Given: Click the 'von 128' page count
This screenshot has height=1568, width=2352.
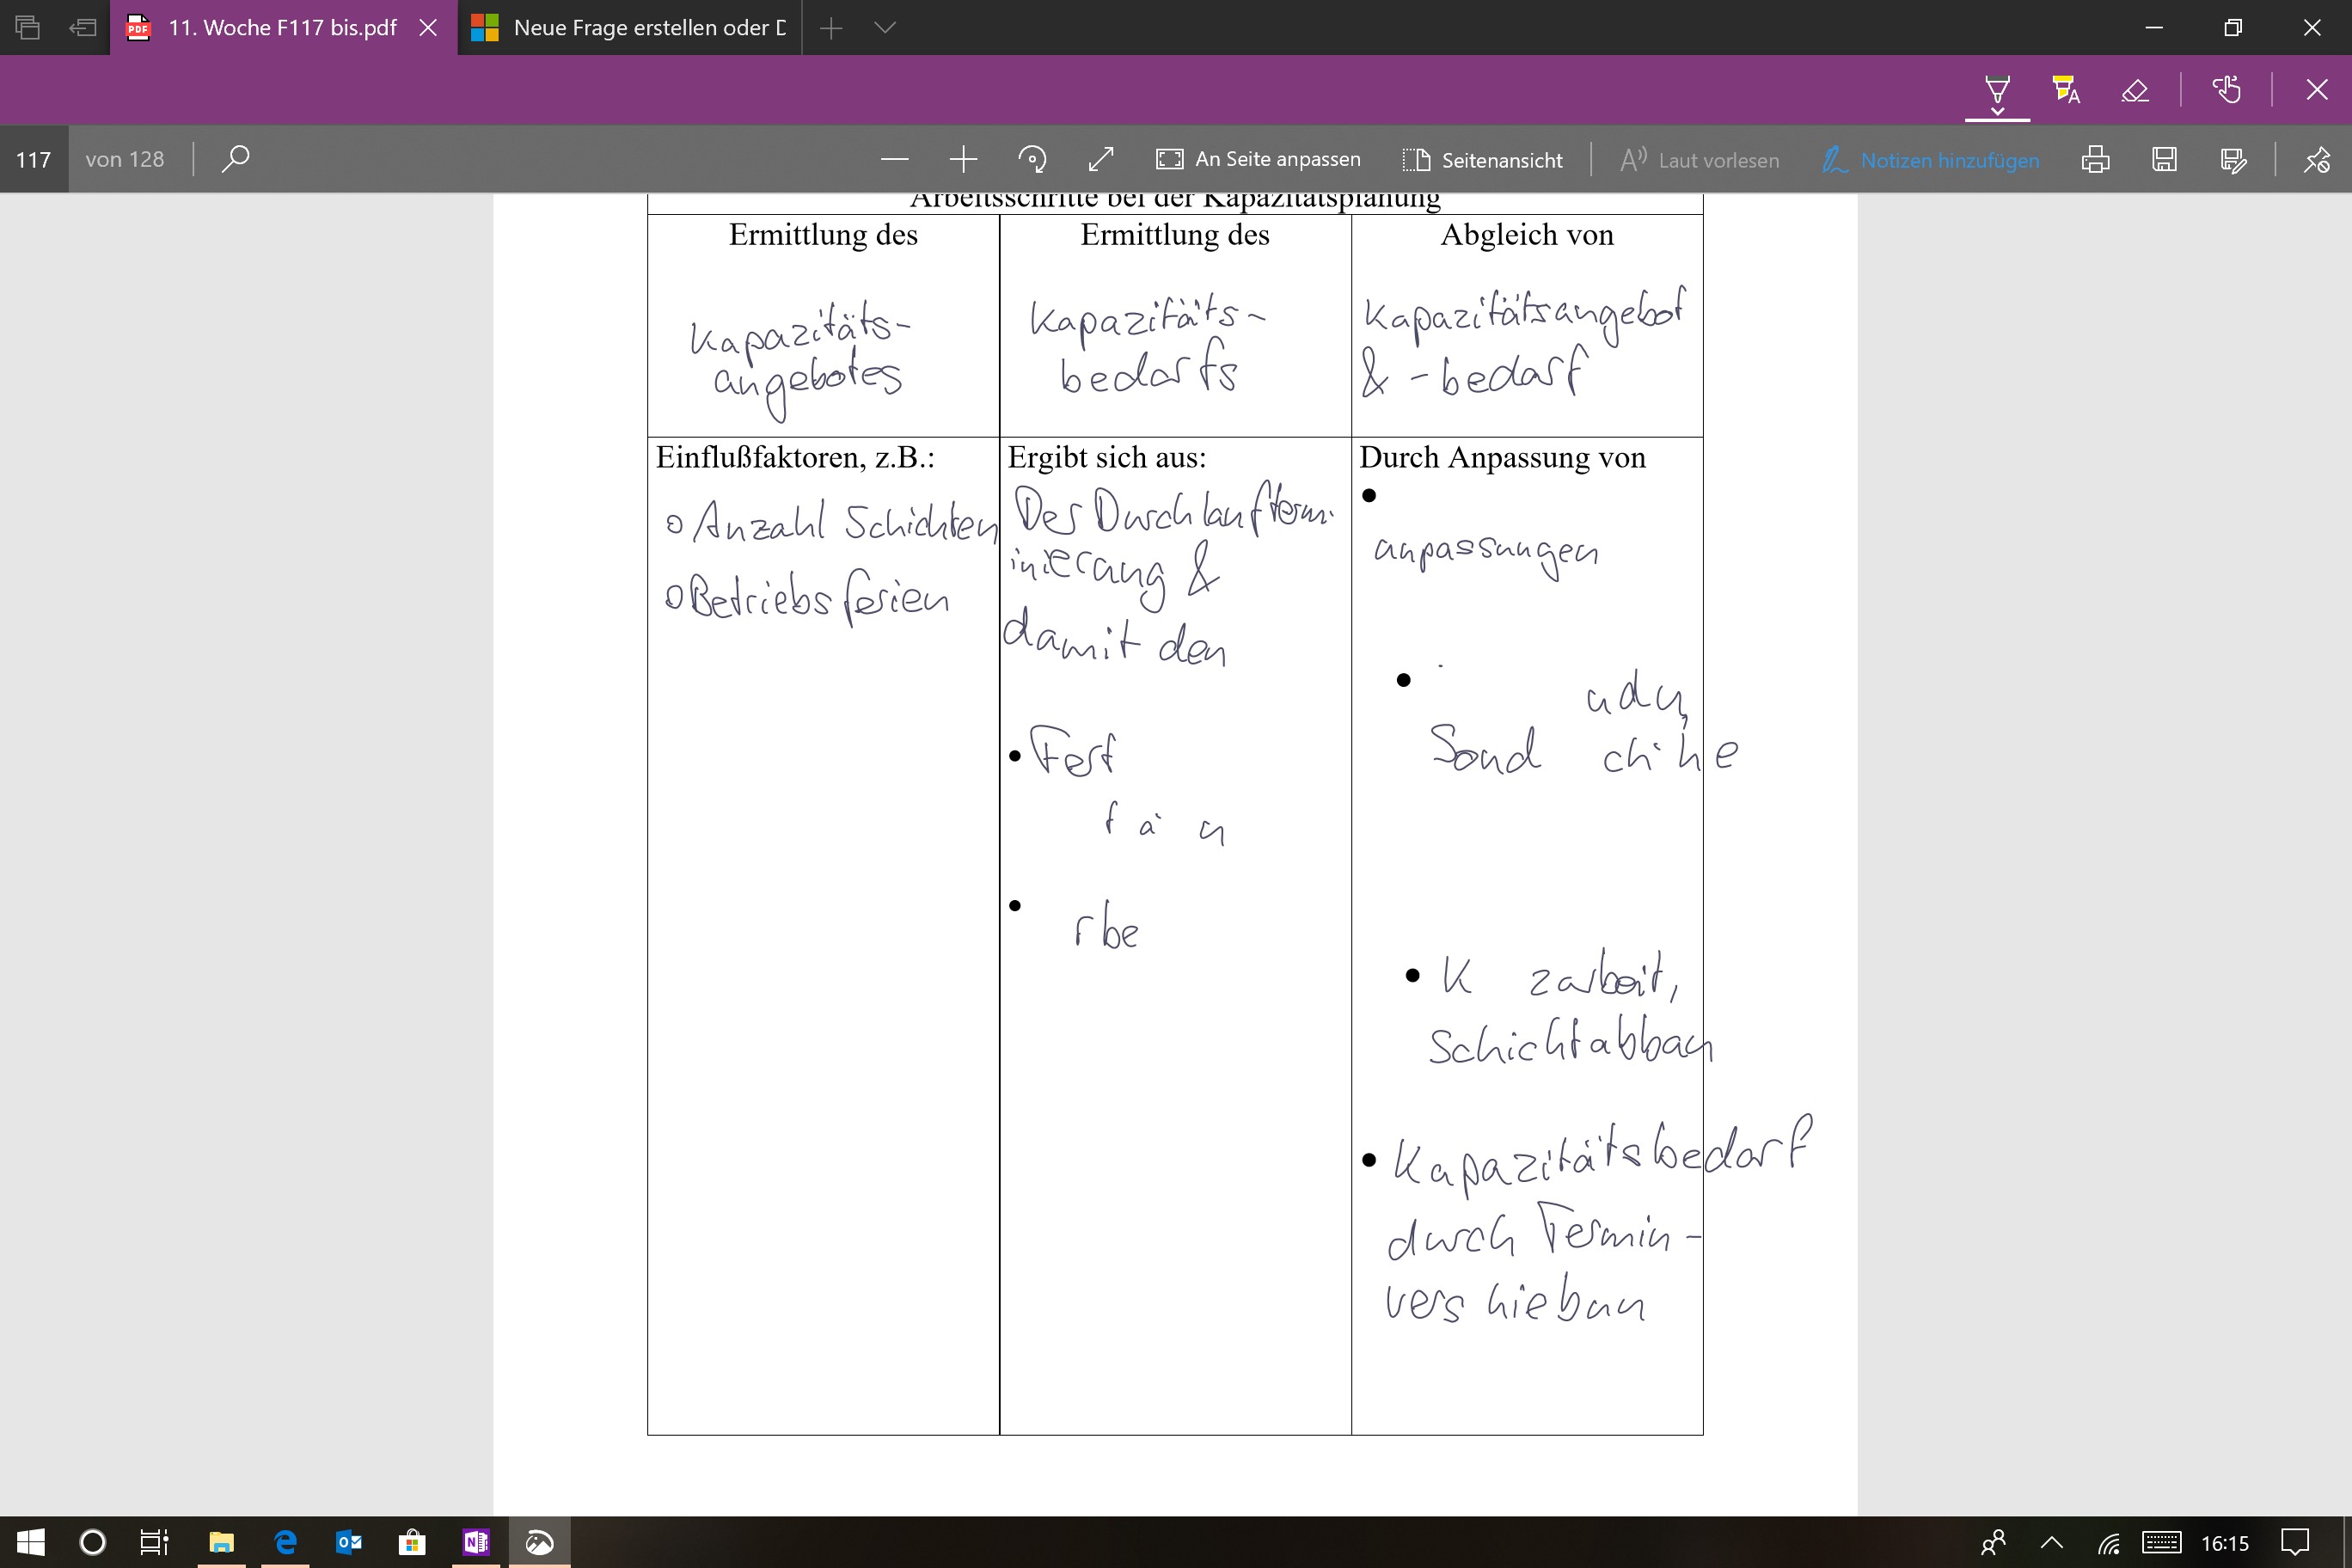Looking at the screenshot, I should [x=125, y=159].
